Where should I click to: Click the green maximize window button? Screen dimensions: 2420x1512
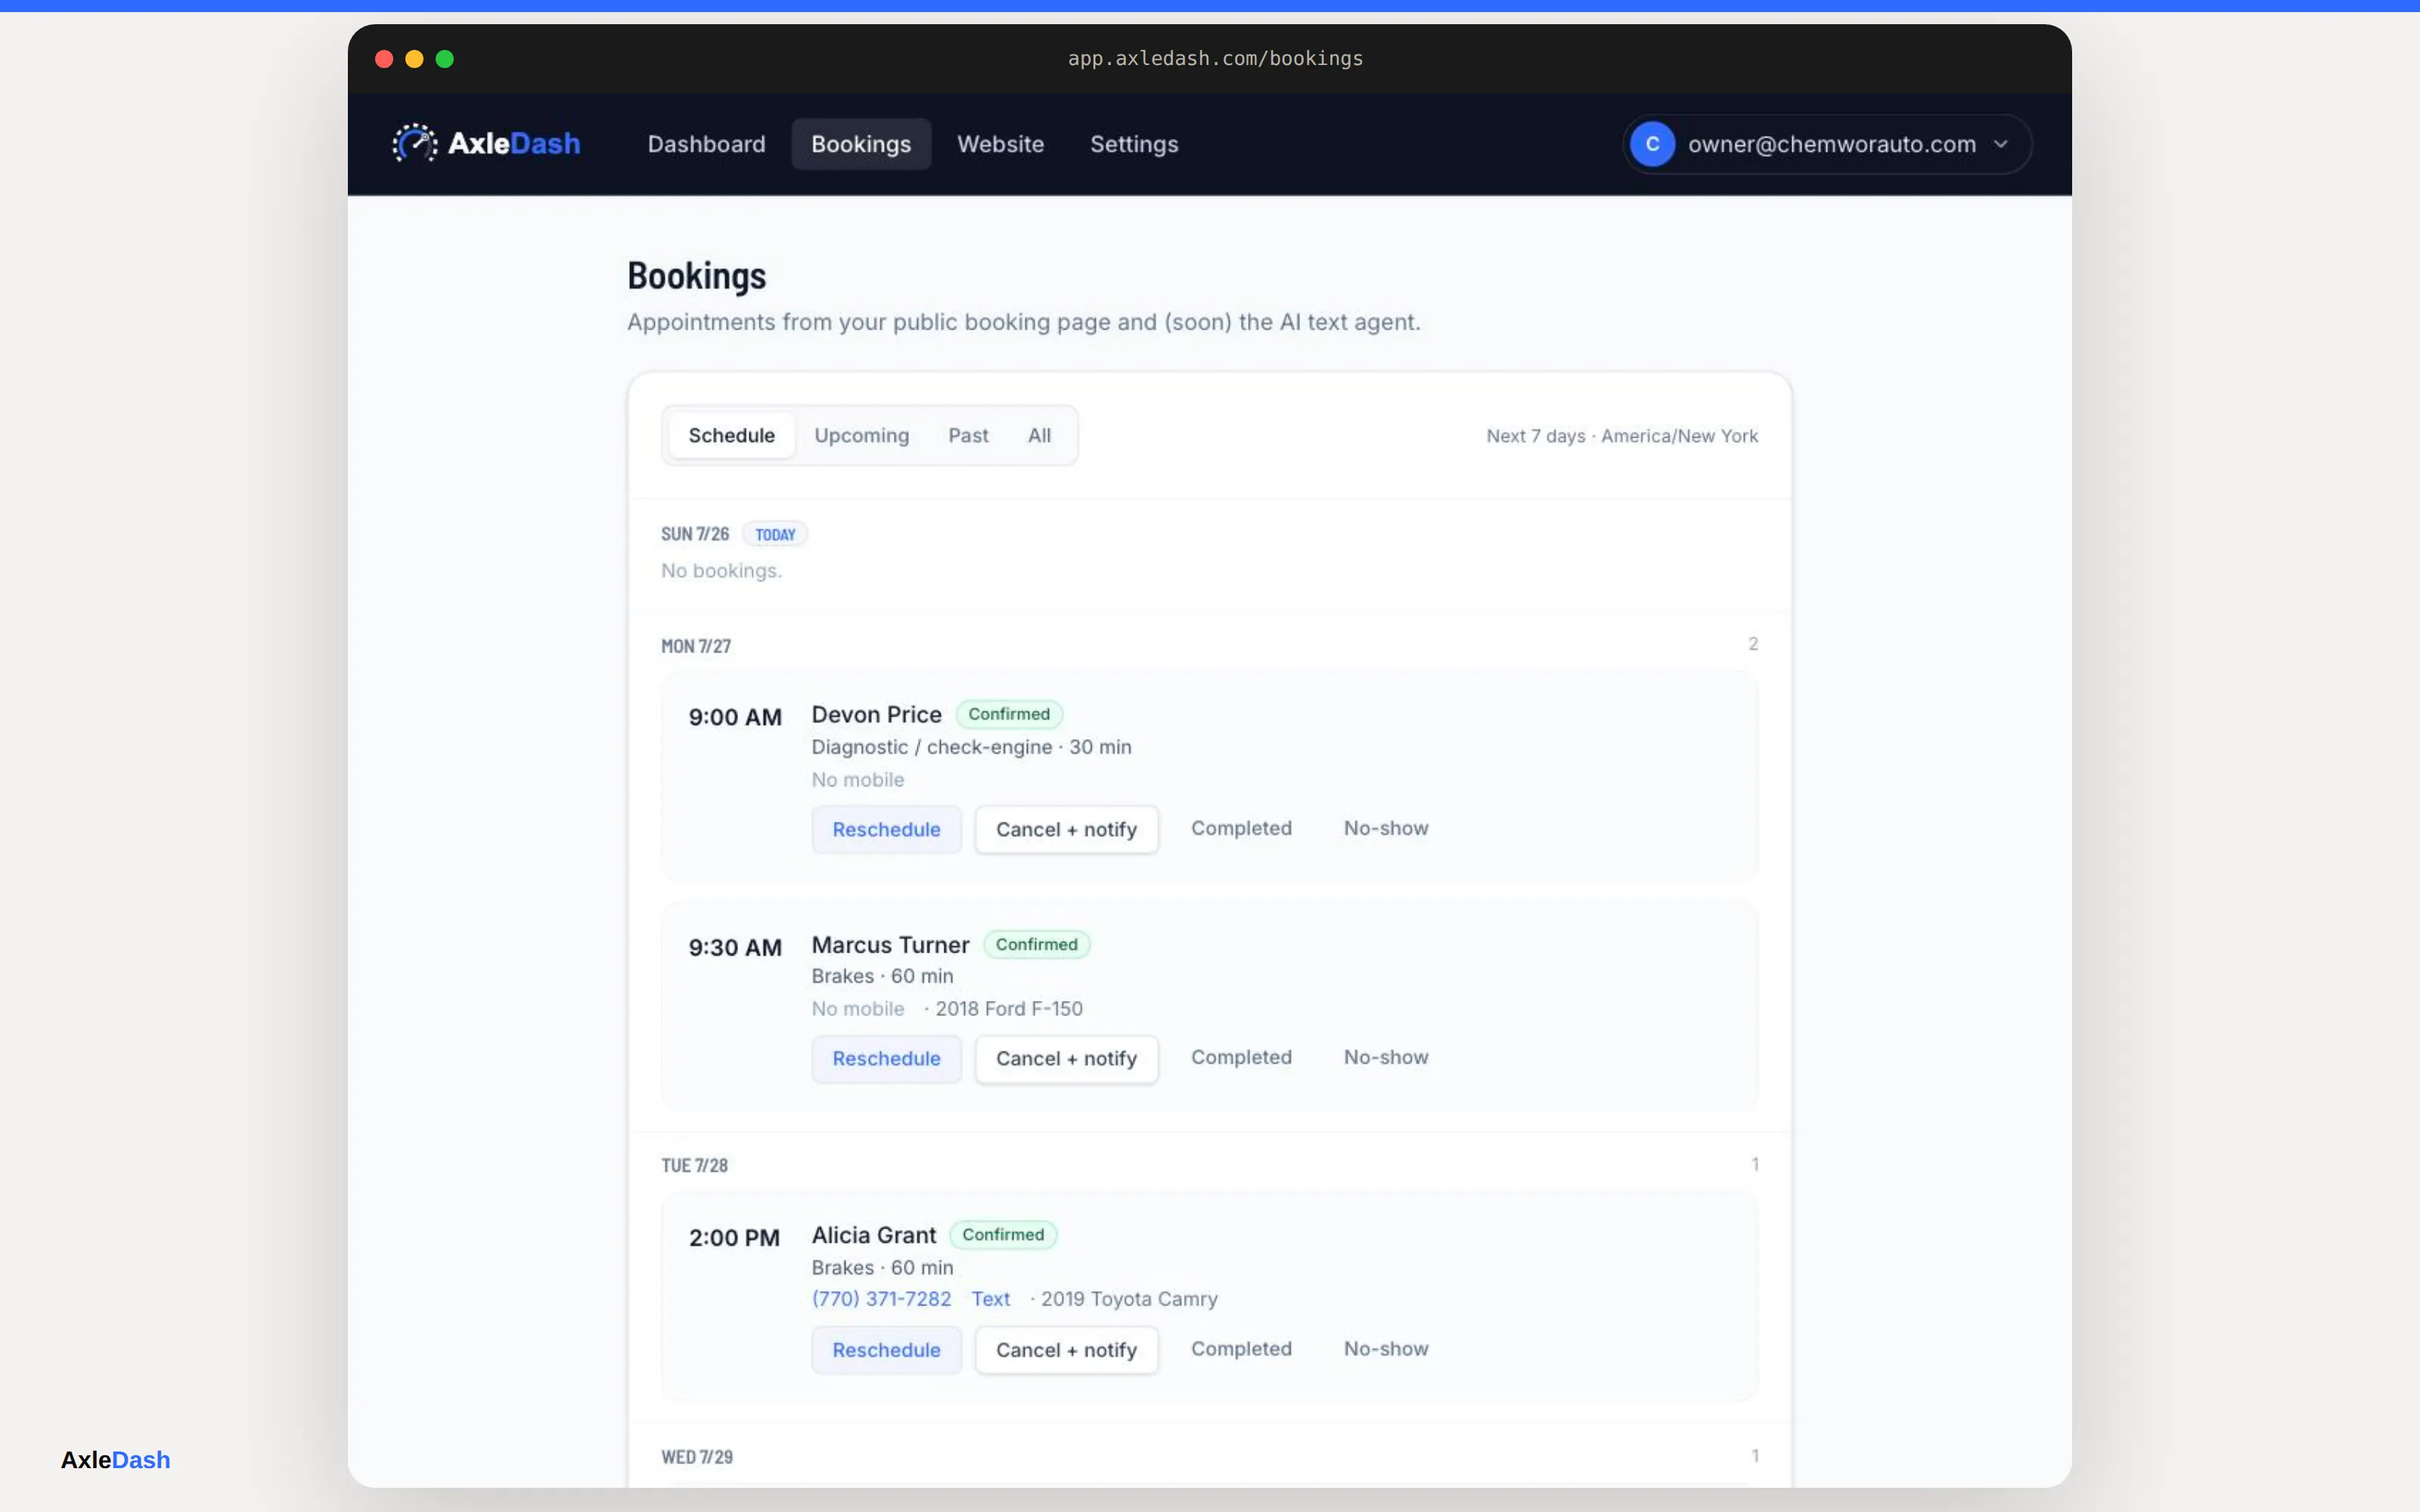(445, 59)
